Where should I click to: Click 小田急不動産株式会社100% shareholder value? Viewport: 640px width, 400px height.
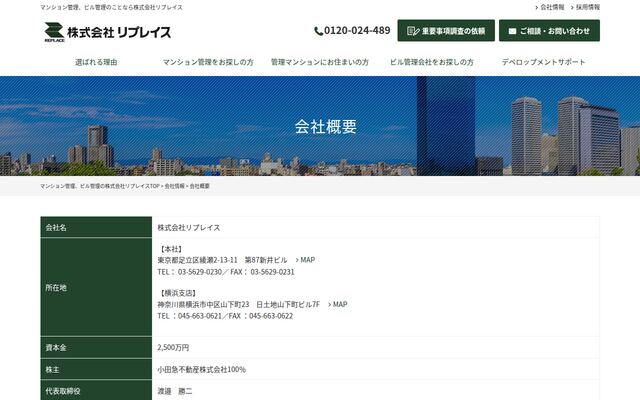[202, 369]
